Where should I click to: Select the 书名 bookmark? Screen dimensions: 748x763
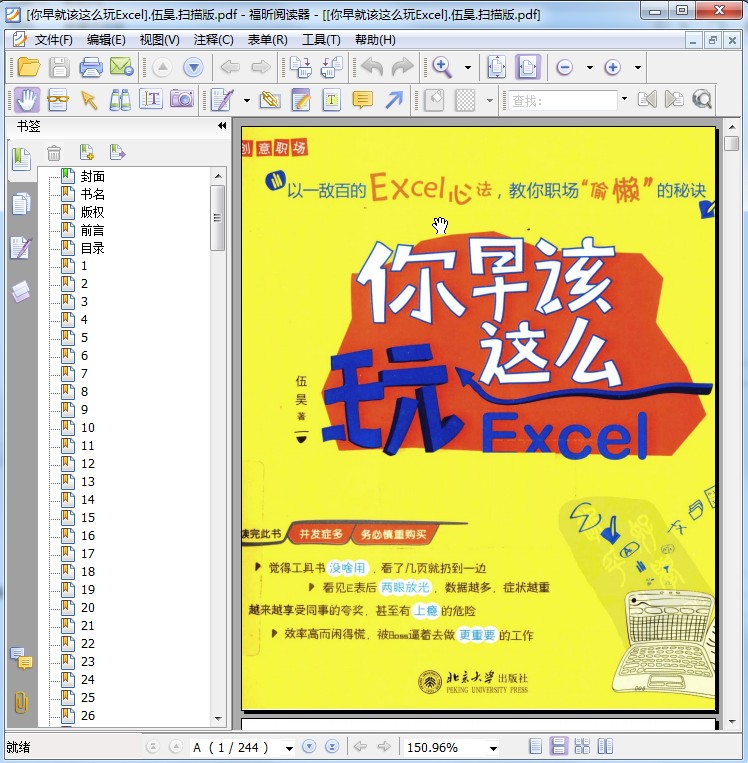click(x=92, y=194)
